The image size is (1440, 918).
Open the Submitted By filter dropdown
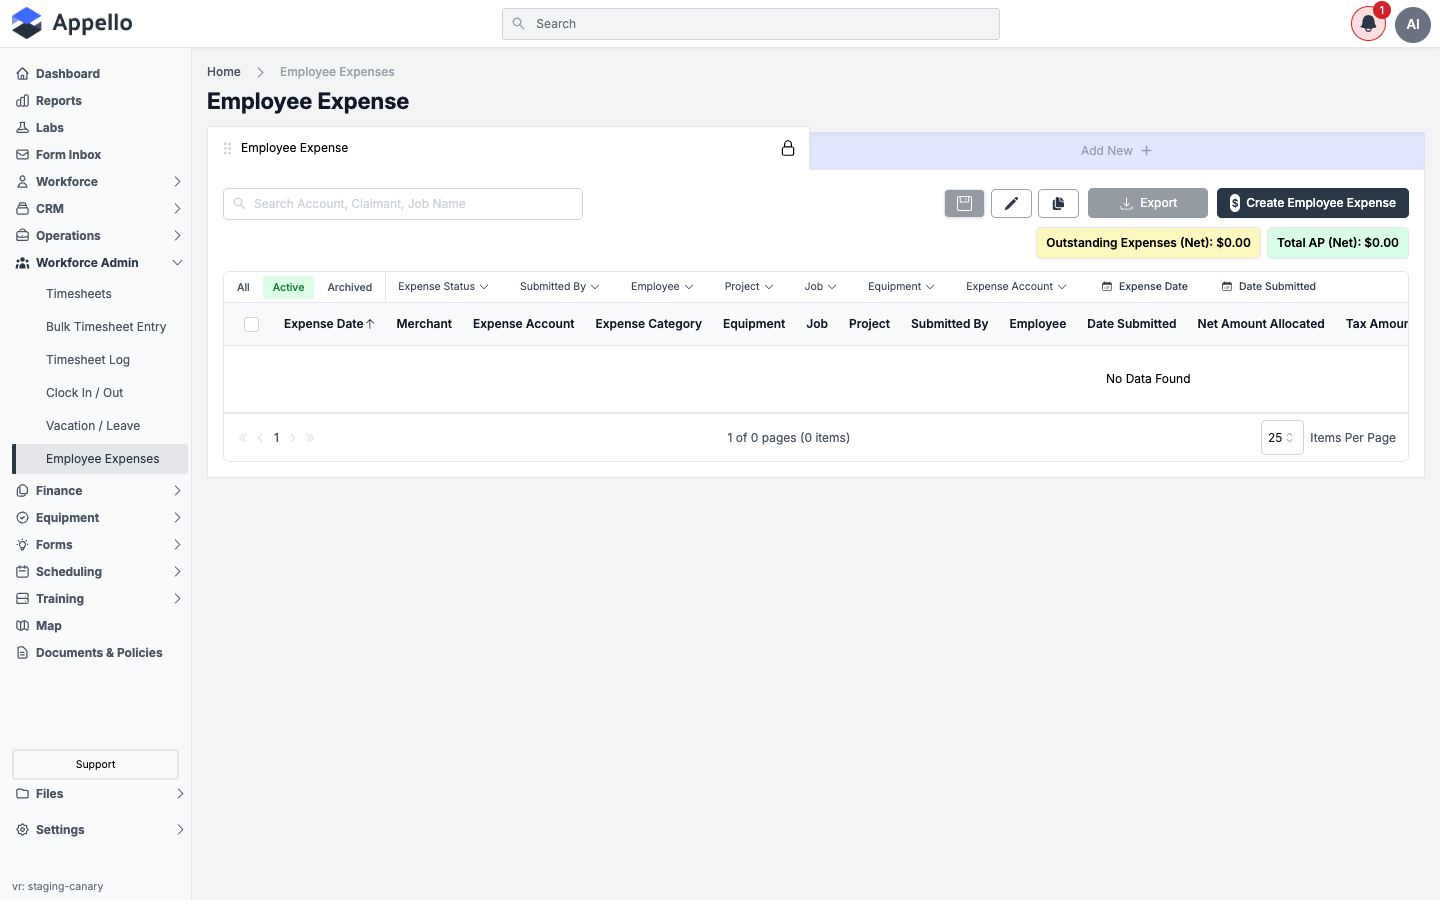pyautogui.click(x=559, y=287)
